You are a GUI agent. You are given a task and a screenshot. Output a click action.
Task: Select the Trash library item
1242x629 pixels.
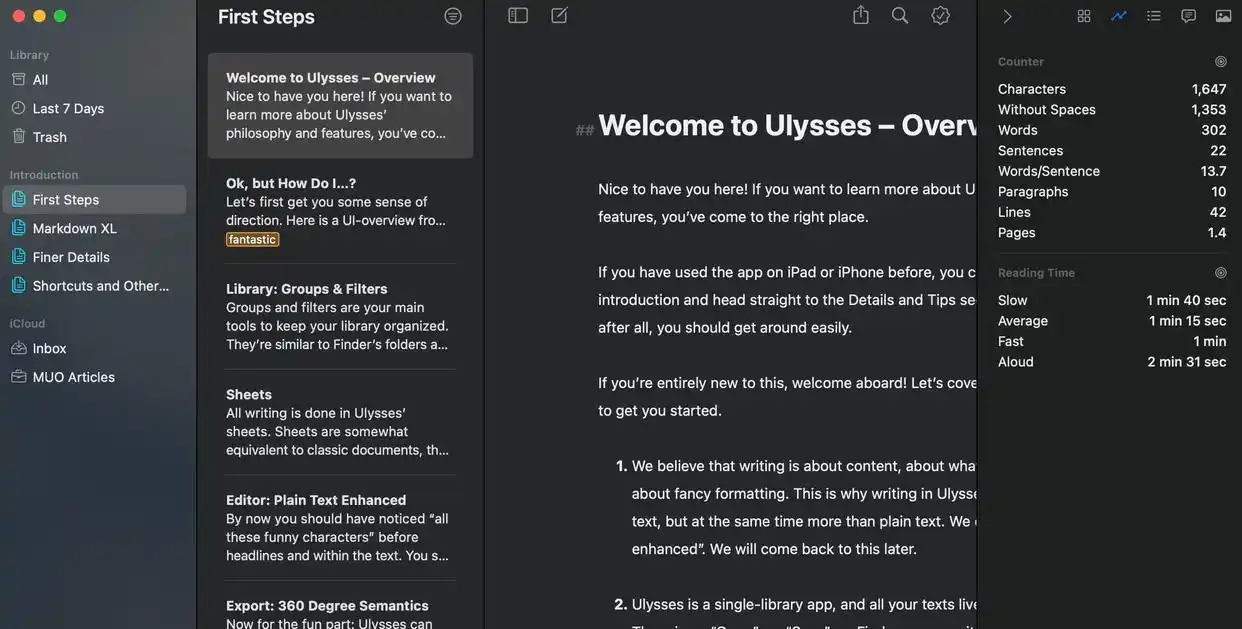(49, 137)
